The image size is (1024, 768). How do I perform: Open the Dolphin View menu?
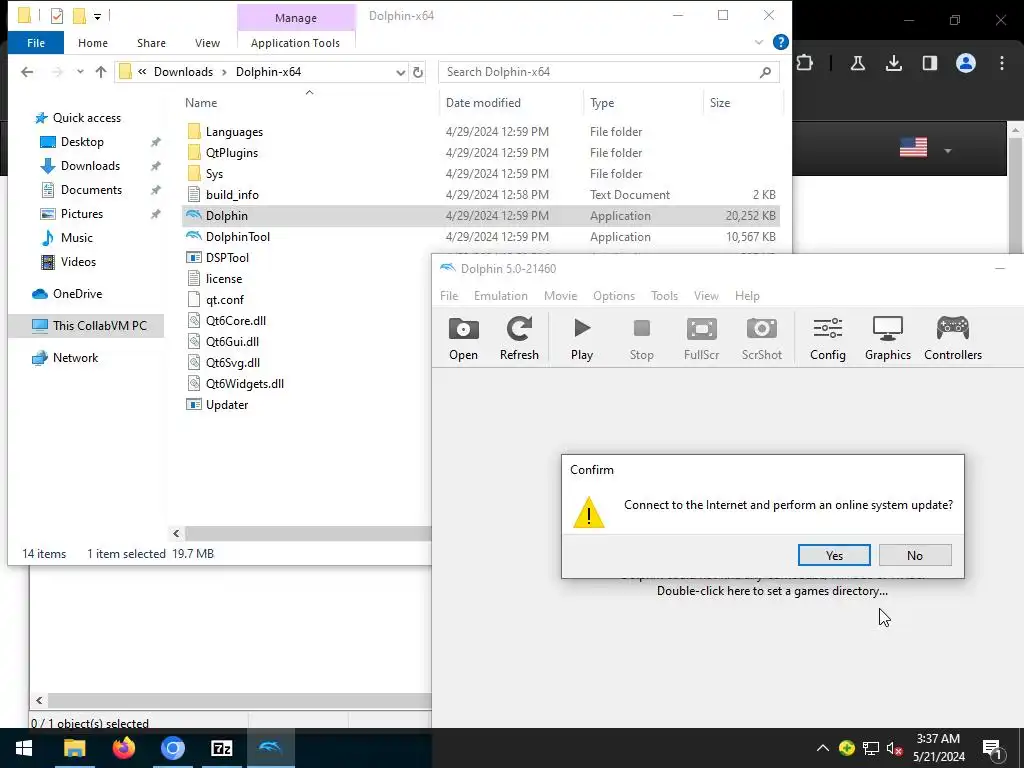(706, 296)
